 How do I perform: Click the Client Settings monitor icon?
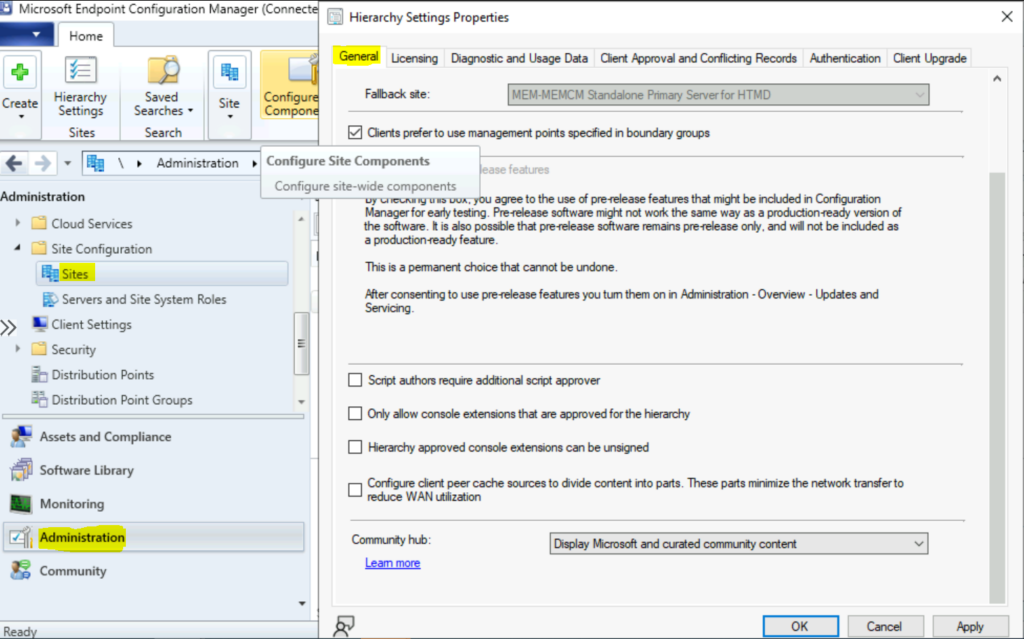(x=39, y=324)
